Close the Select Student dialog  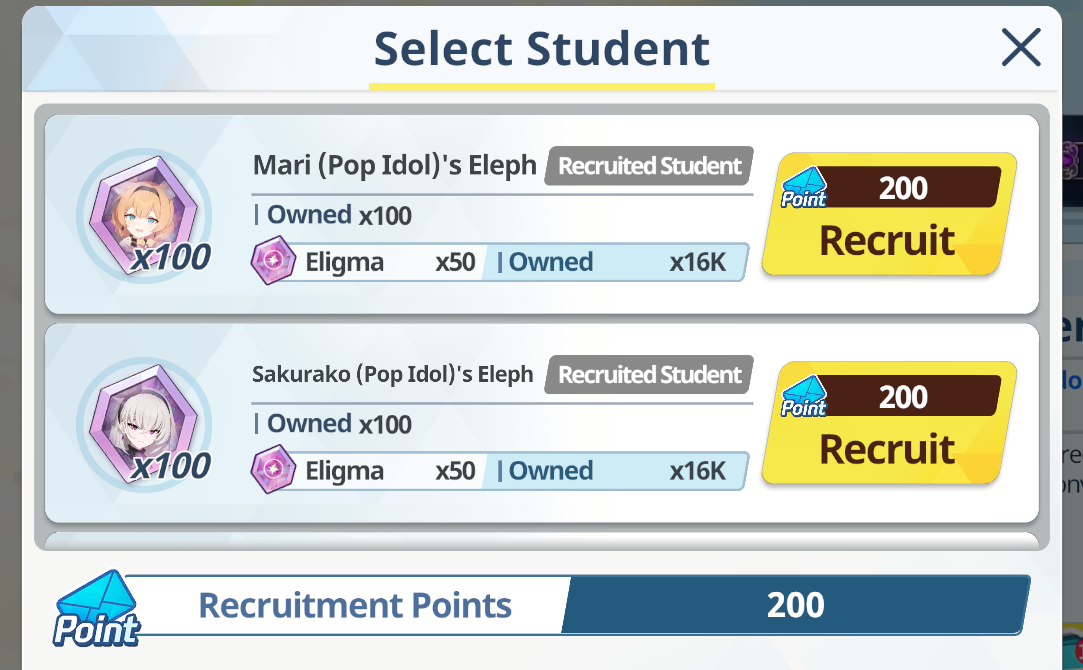pos(1021,48)
